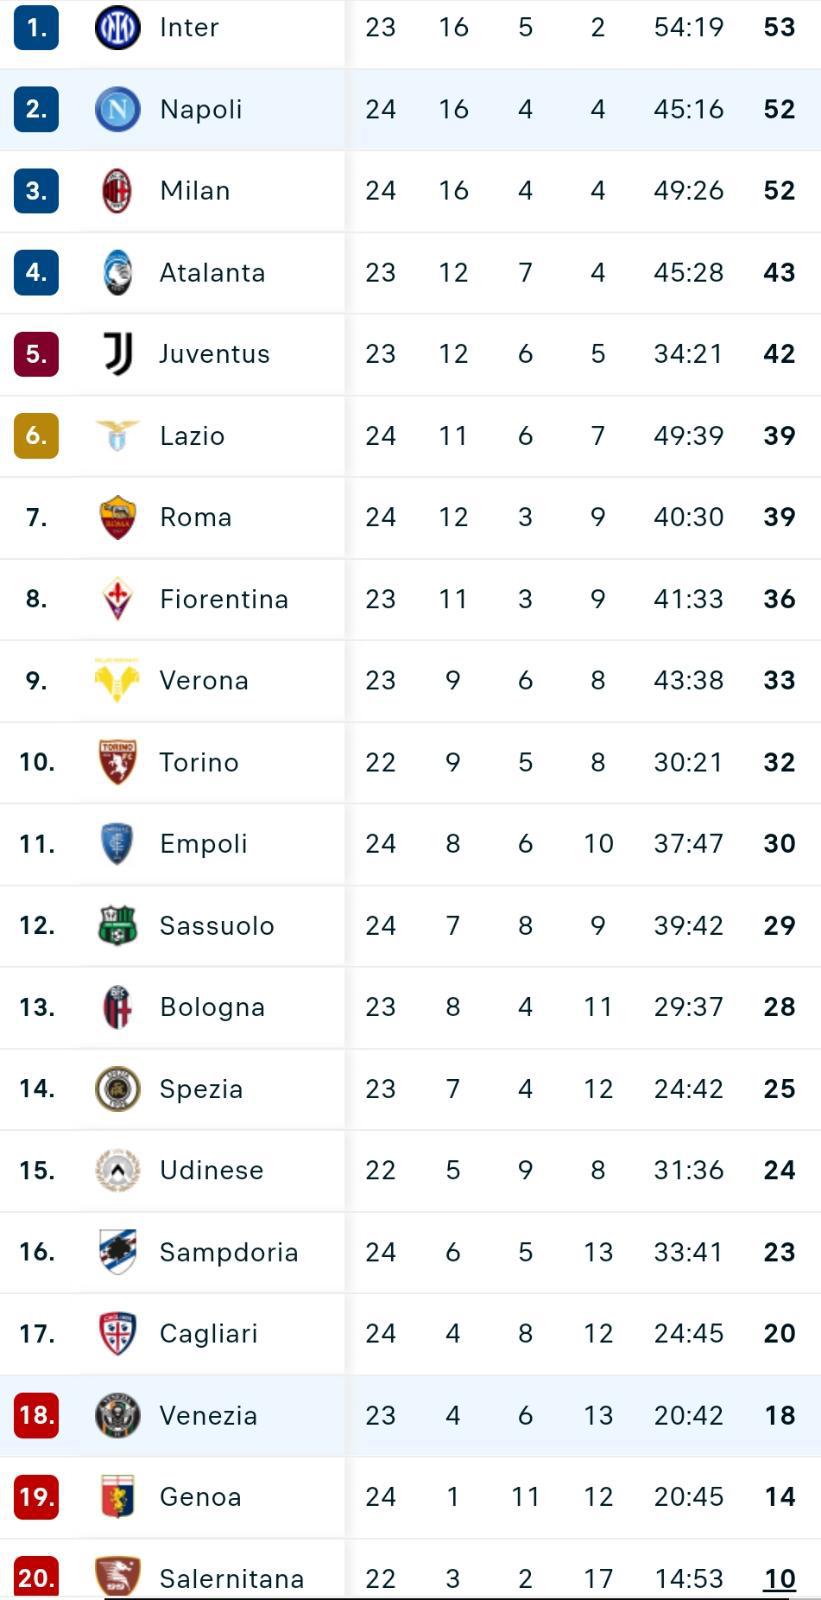
Task: Click the rank 5 maroon position badge
Action: pos(36,354)
